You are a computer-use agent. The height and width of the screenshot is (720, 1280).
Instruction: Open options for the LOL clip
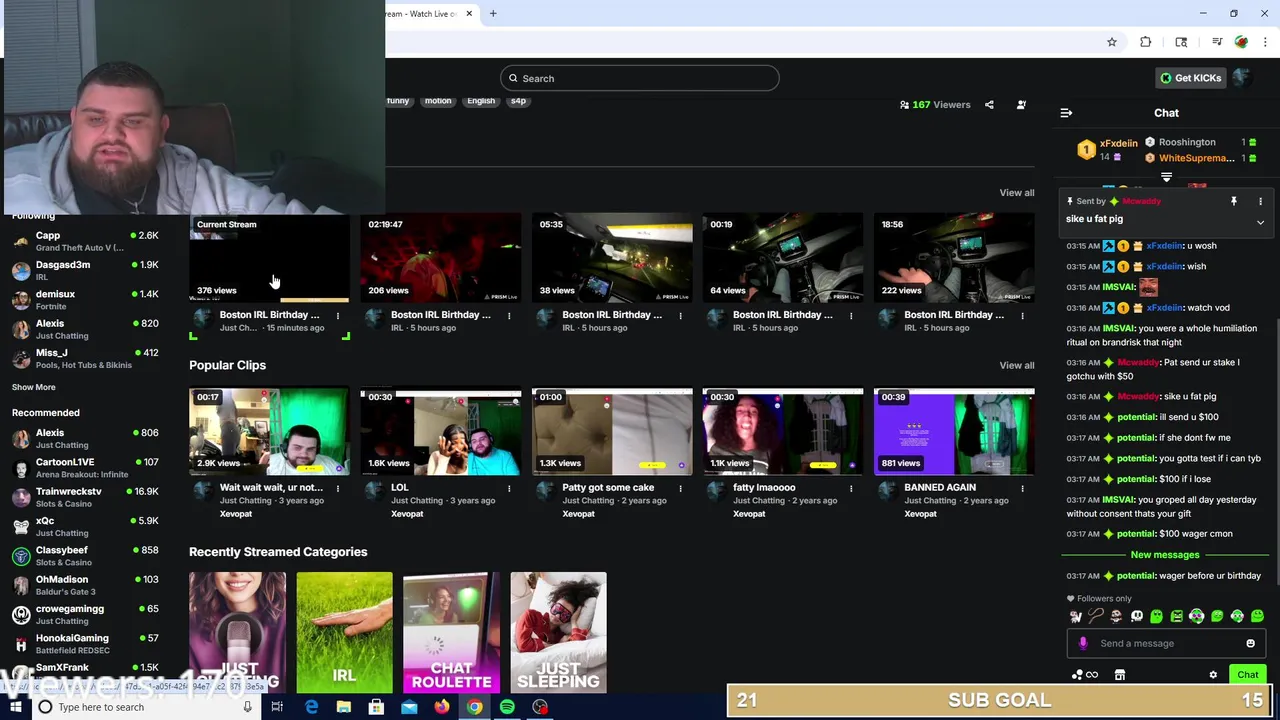509,488
